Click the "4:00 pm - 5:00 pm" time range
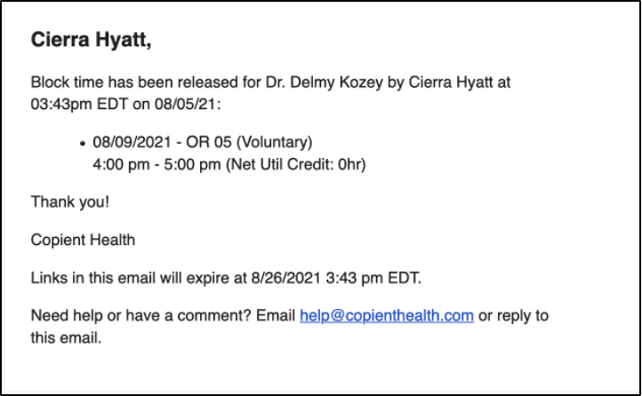The width and height of the screenshot is (642, 396). (157, 164)
